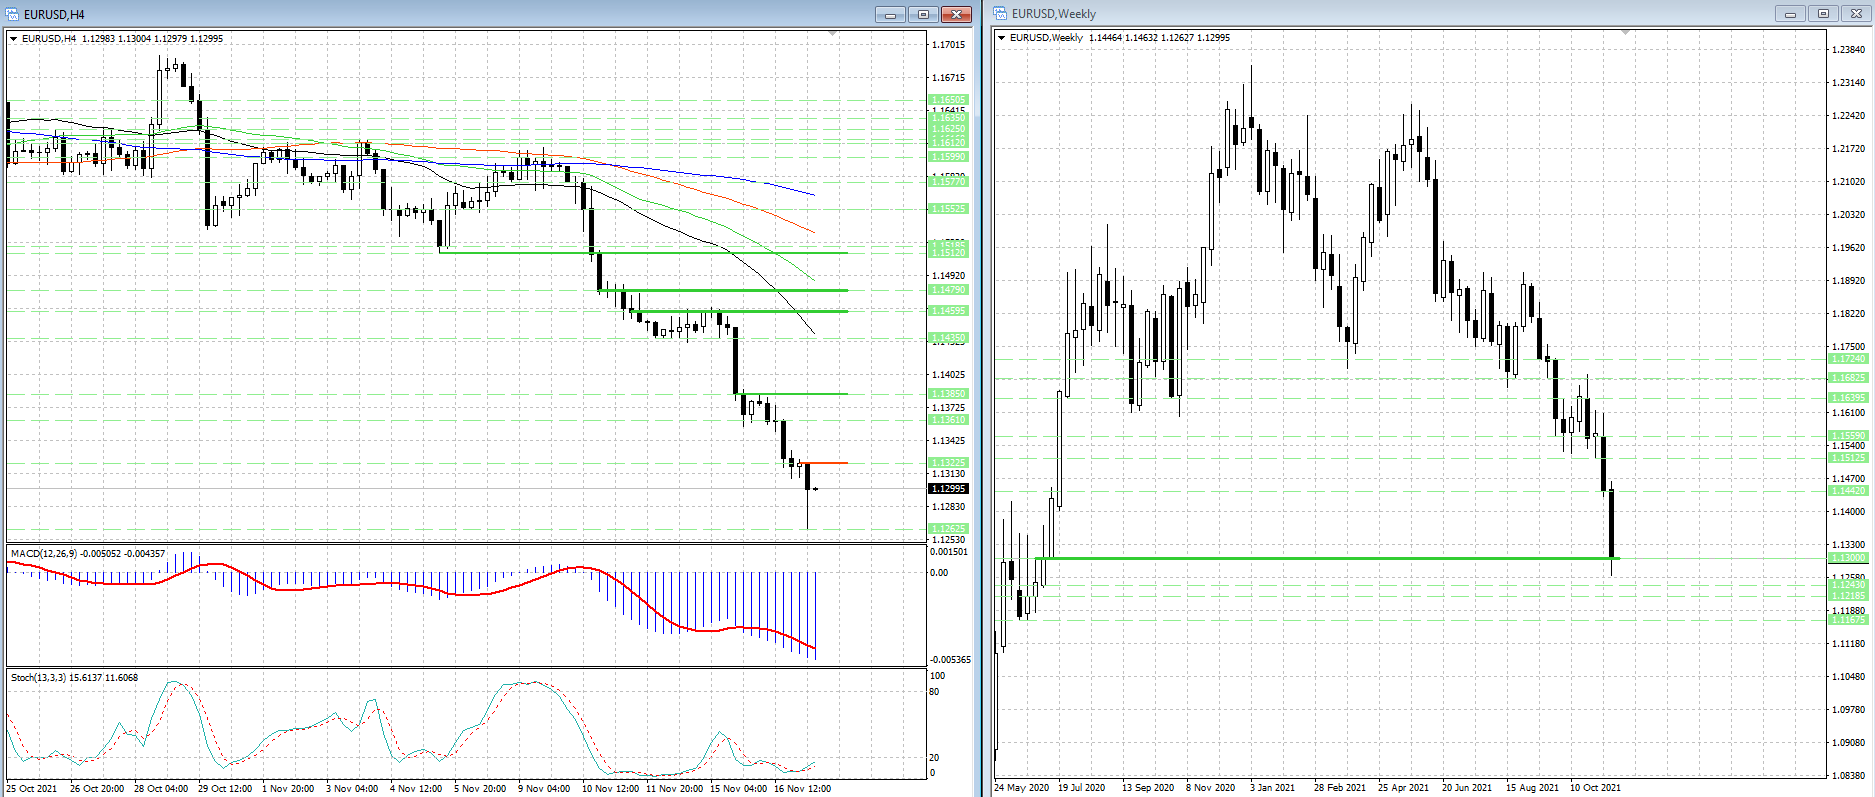Click the green 1.17240 level on Weekly chart

tap(1848, 359)
